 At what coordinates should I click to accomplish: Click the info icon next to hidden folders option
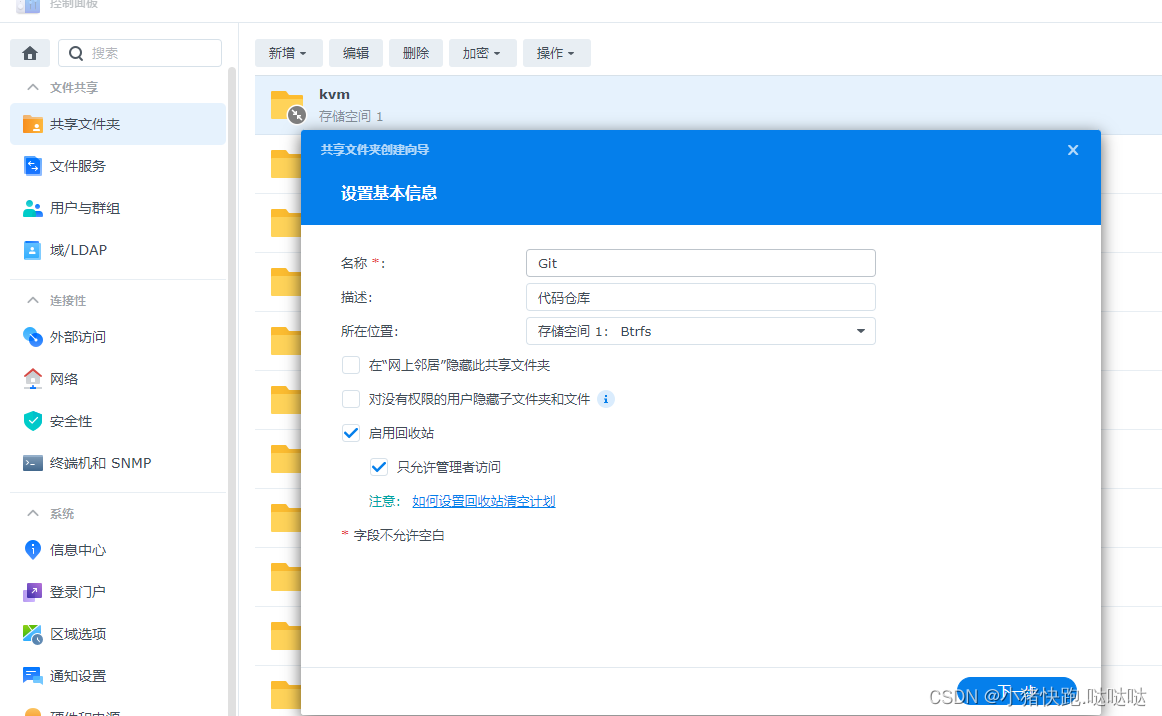[605, 399]
